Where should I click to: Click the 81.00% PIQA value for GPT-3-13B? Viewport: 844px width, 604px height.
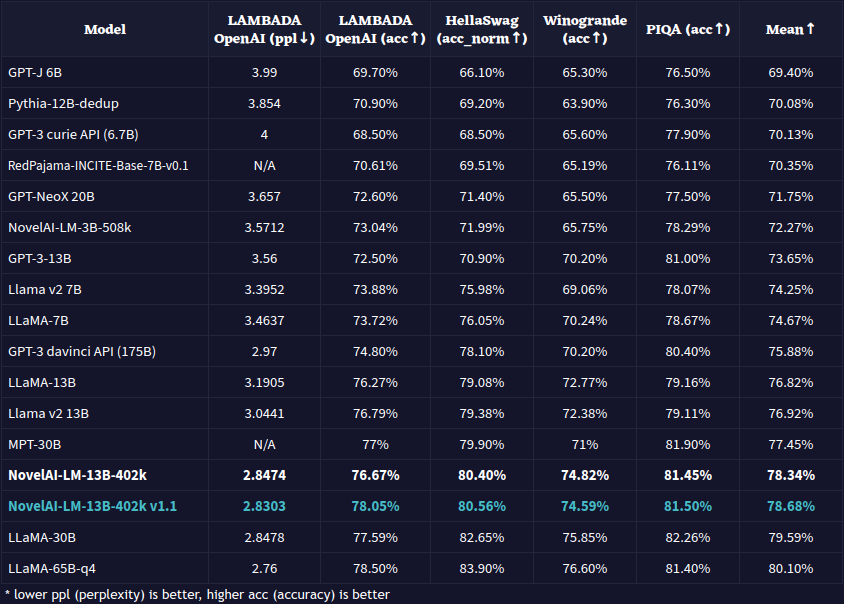coord(688,258)
